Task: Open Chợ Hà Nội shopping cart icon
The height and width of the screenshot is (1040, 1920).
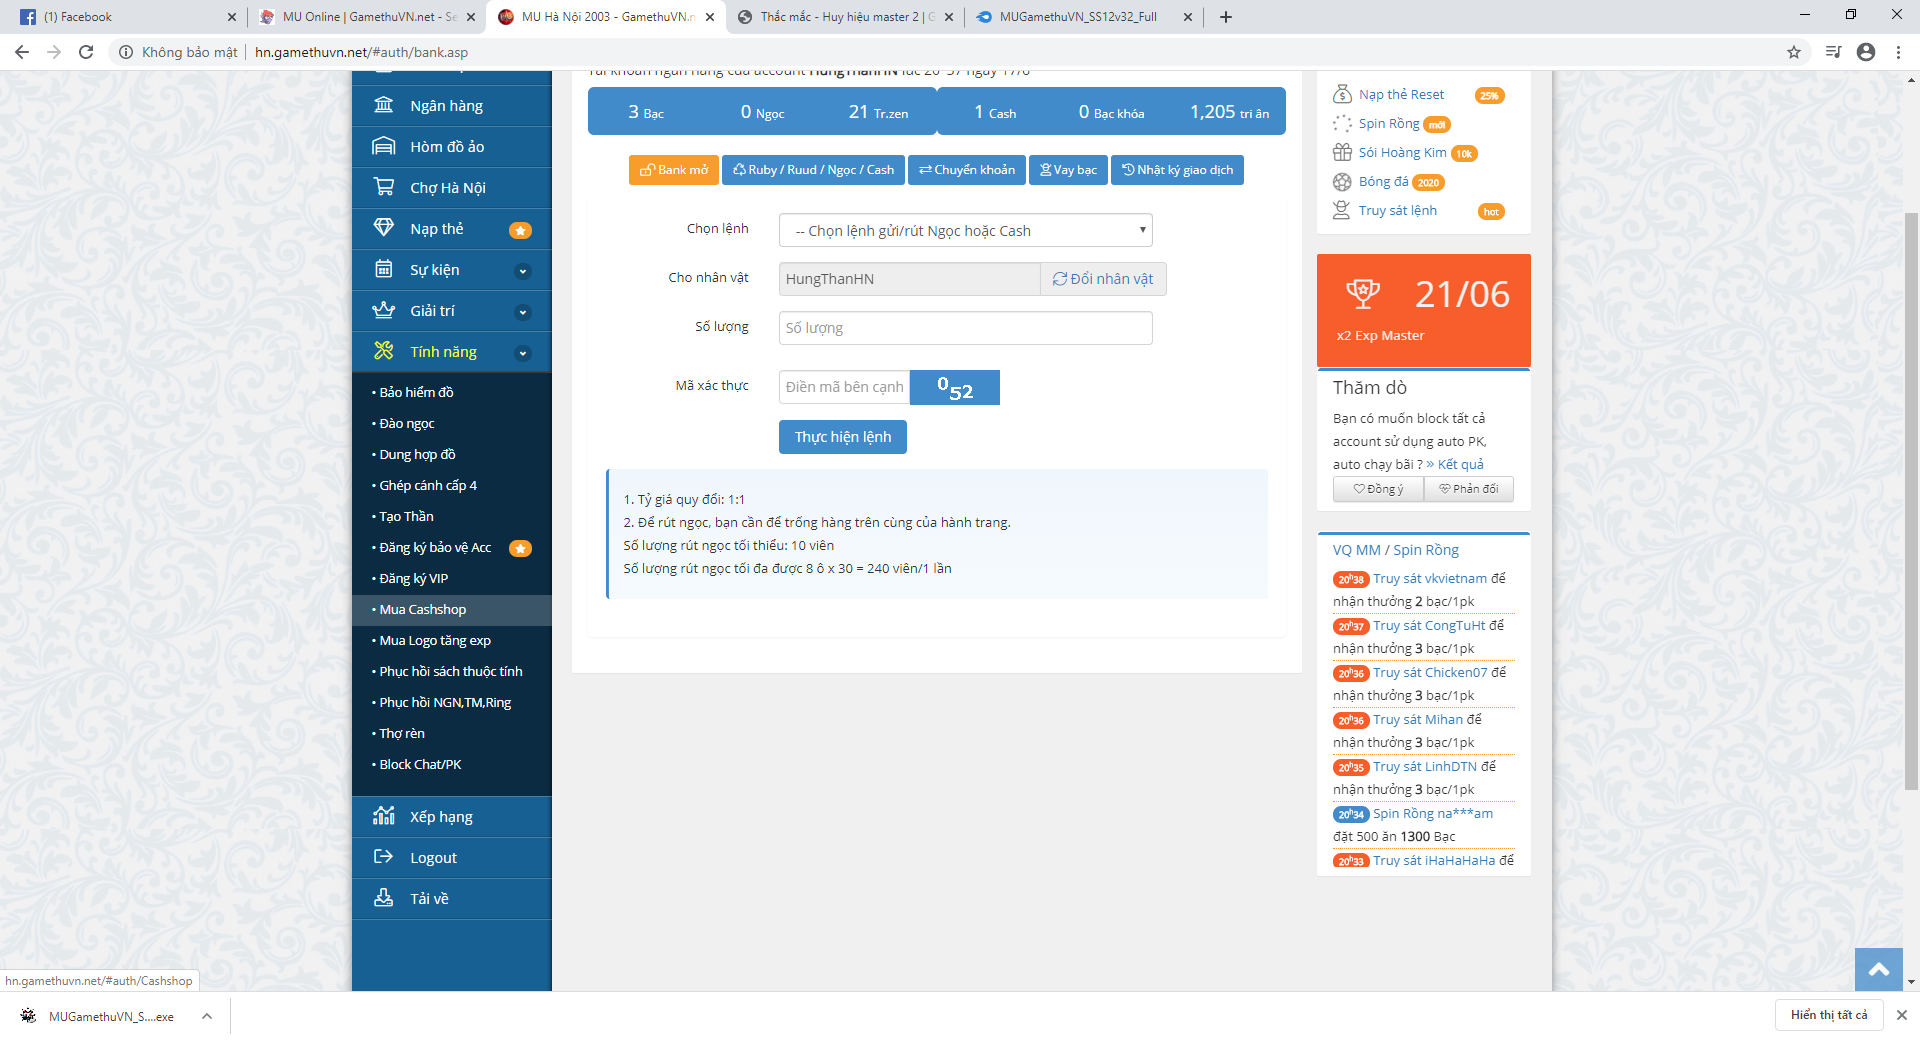Action: click(383, 187)
